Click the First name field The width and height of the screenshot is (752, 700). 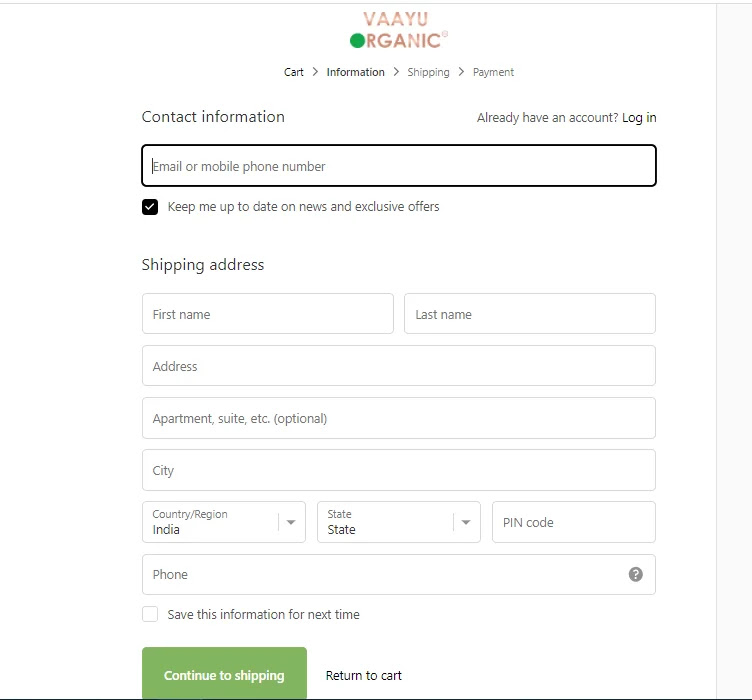pos(268,314)
